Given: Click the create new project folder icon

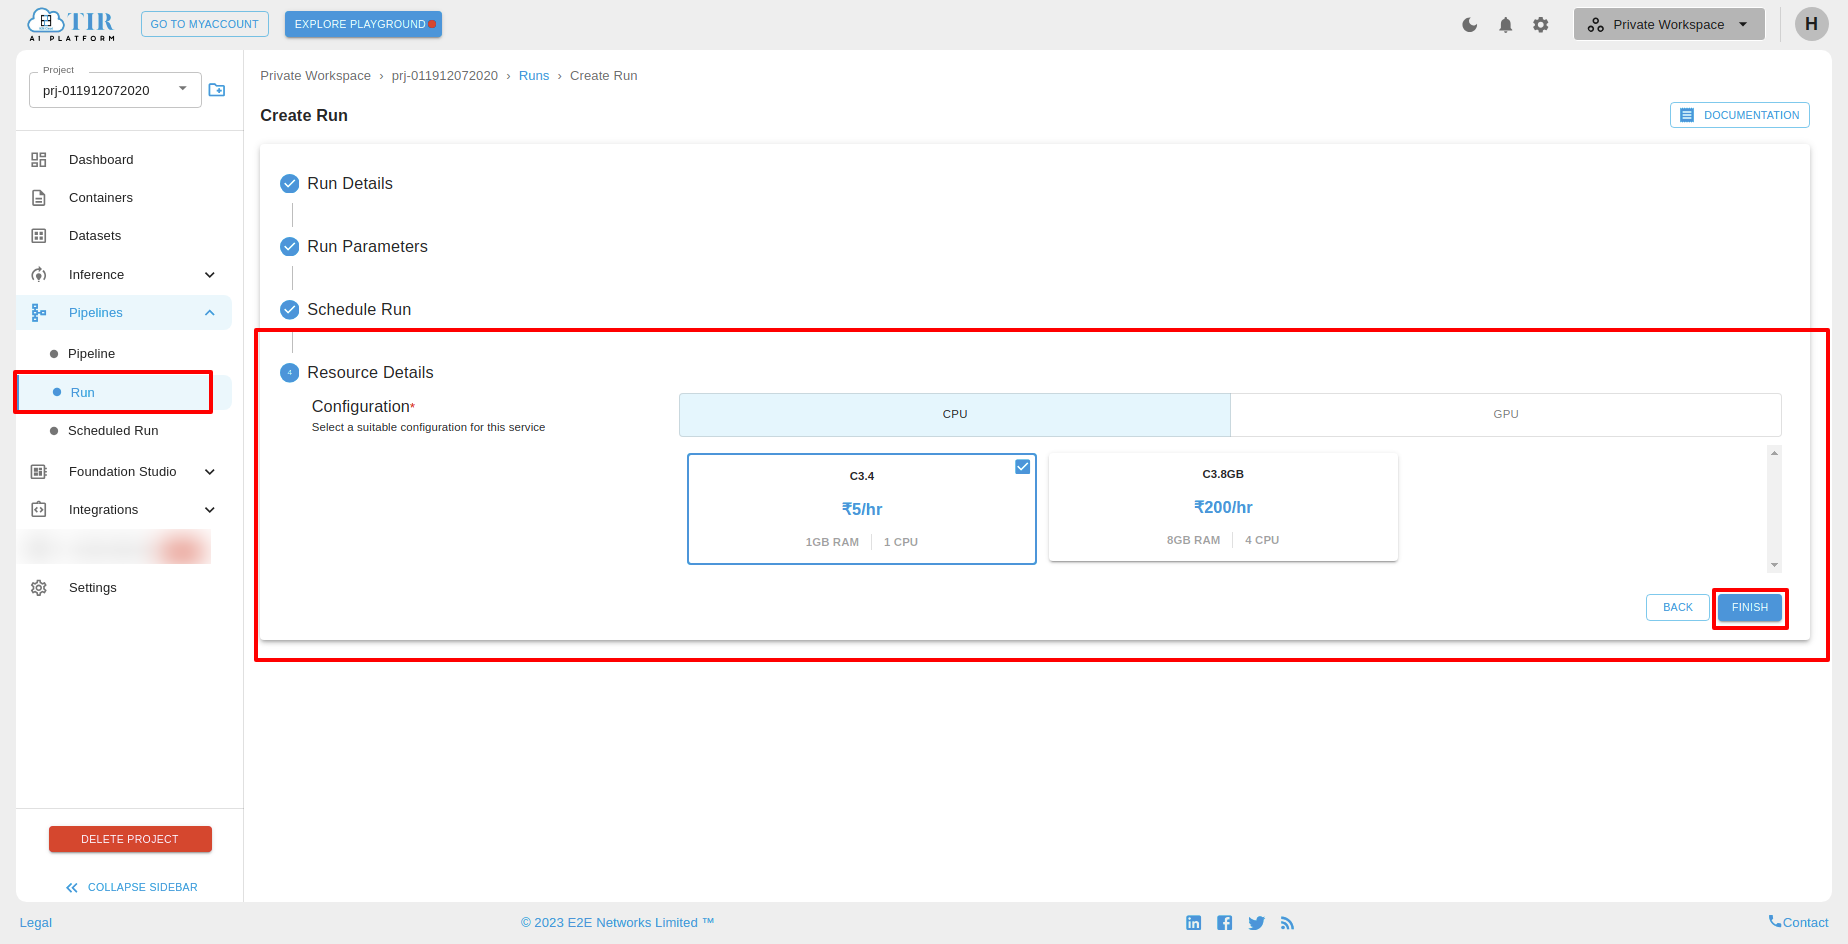Looking at the screenshot, I should (217, 90).
